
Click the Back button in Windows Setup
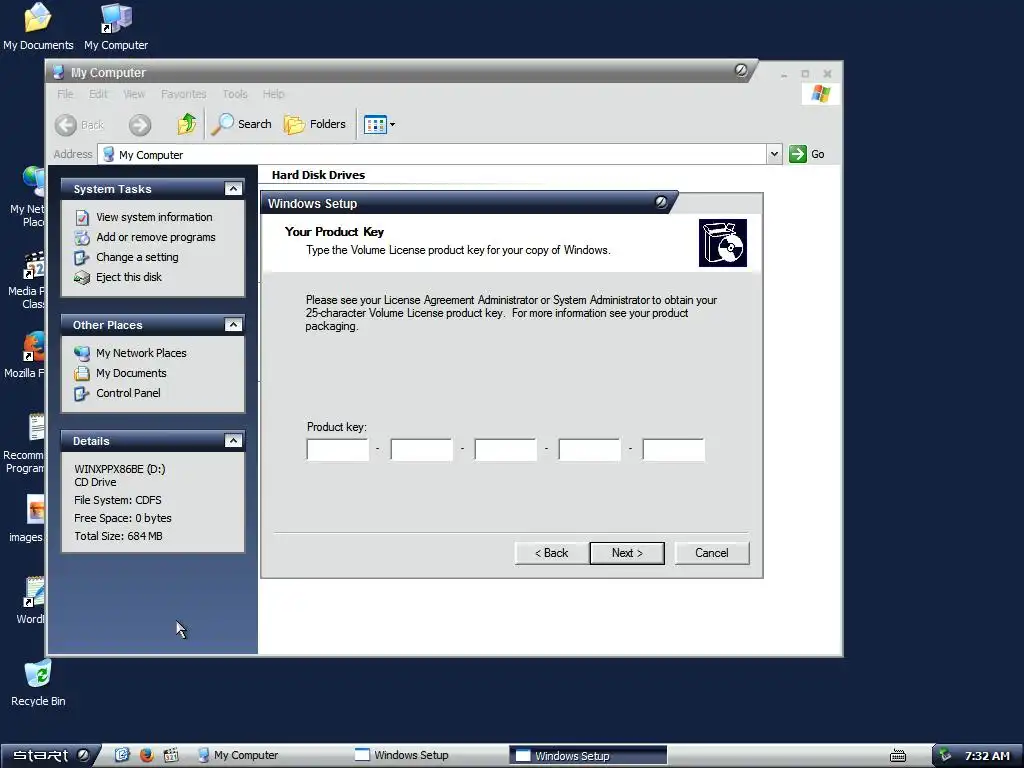551,553
